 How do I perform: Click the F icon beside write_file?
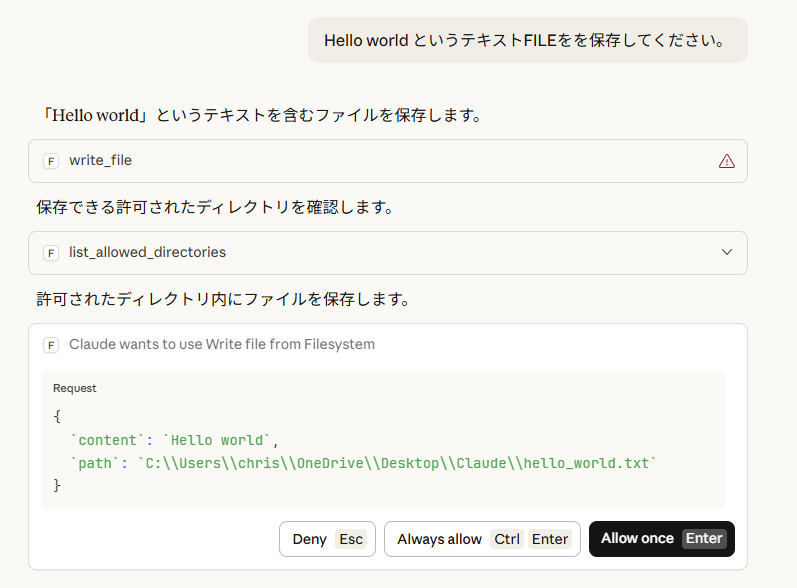(x=51, y=161)
